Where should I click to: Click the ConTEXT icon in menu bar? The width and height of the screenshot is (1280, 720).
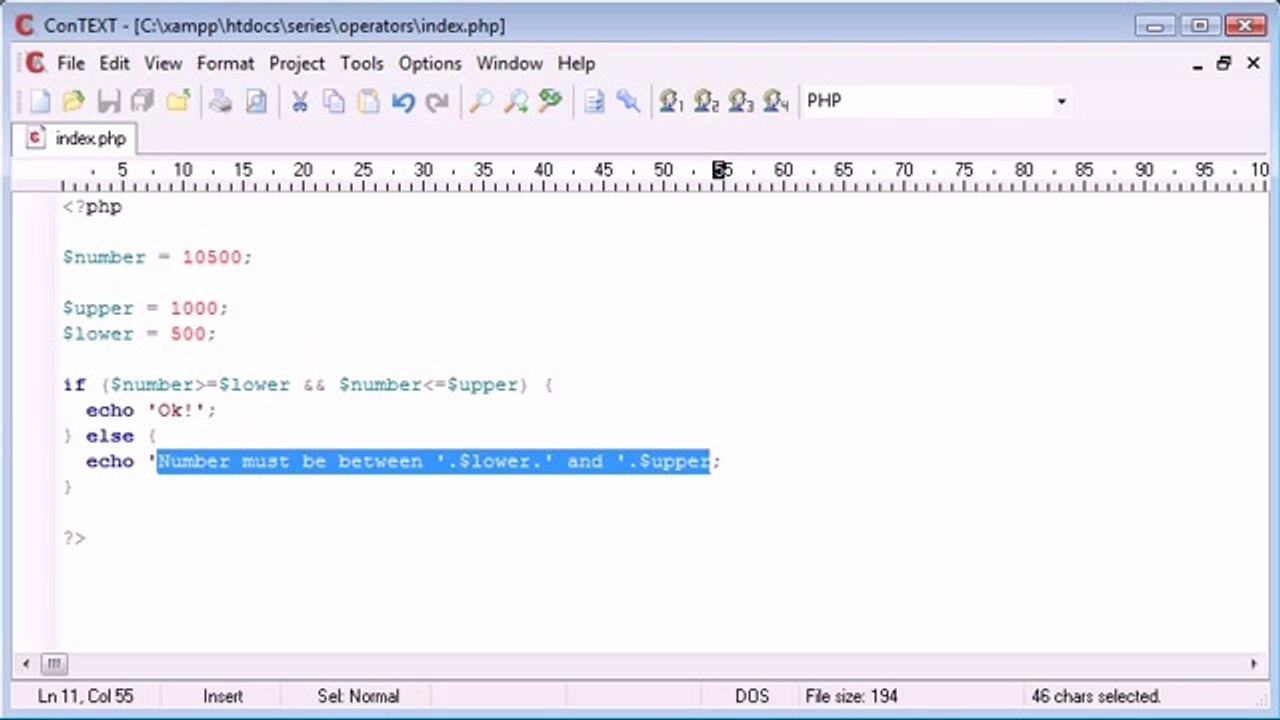pos(35,63)
